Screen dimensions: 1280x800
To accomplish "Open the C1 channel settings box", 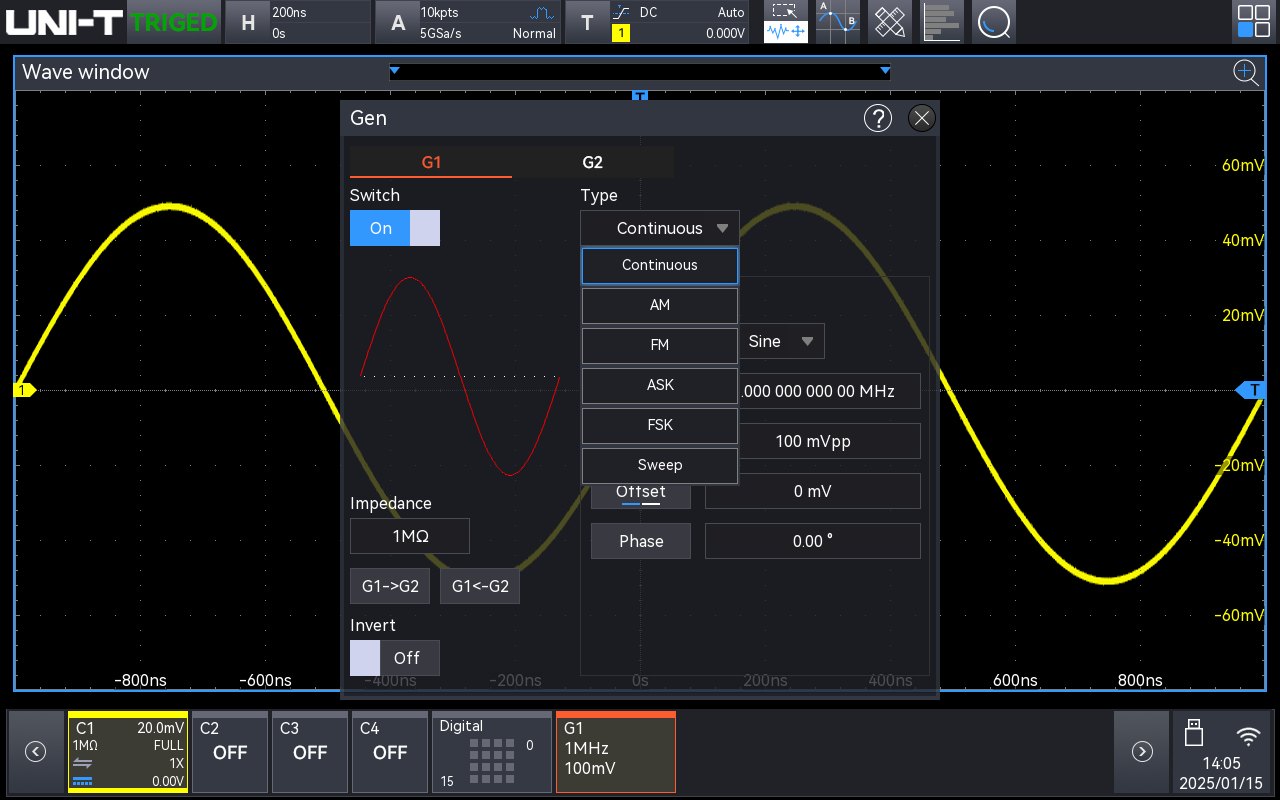I will coord(128,752).
